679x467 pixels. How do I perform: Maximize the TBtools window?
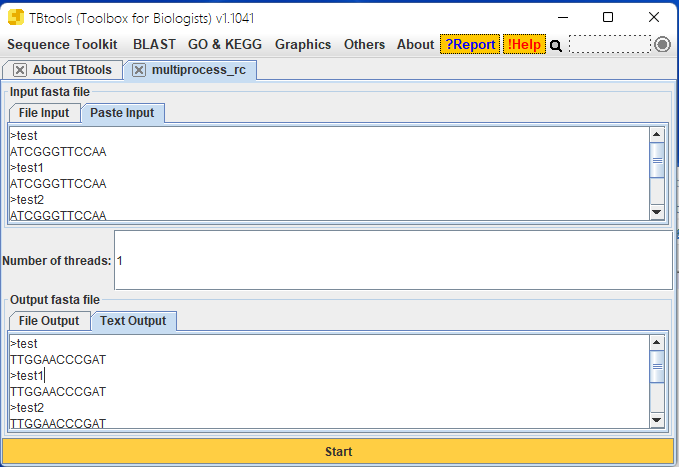click(608, 17)
